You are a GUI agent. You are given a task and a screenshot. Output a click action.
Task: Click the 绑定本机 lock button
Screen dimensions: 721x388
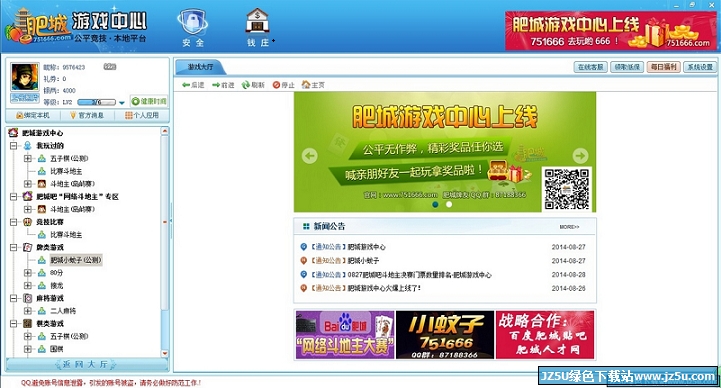33,115
